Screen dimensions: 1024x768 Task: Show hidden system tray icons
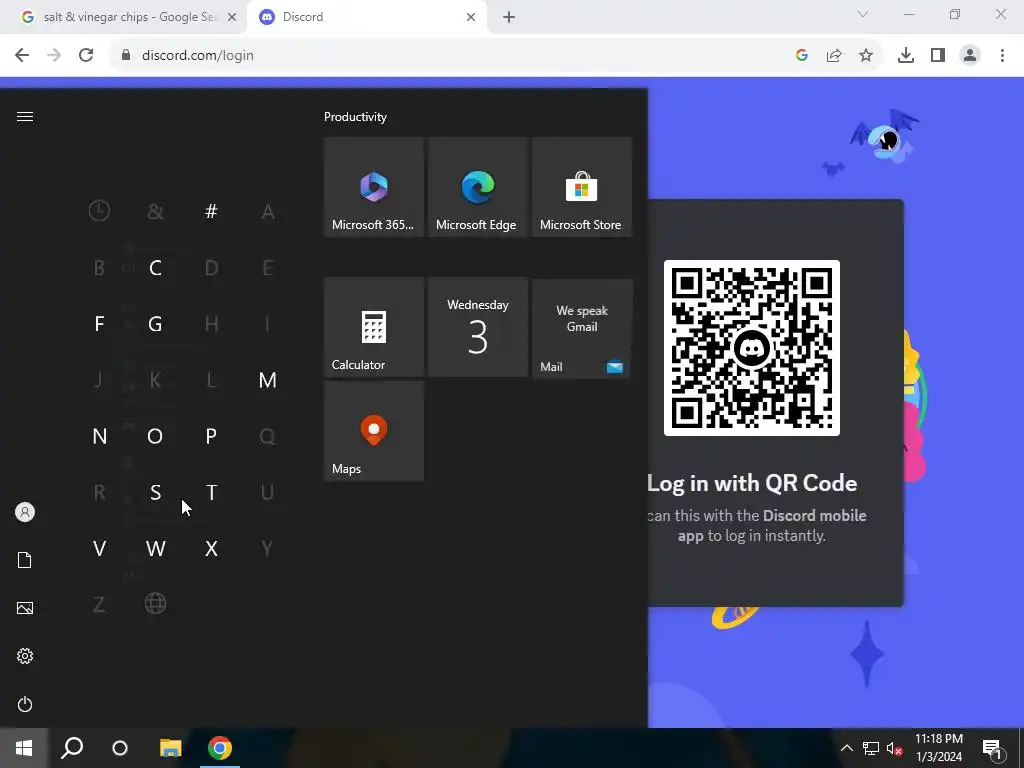click(x=846, y=748)
